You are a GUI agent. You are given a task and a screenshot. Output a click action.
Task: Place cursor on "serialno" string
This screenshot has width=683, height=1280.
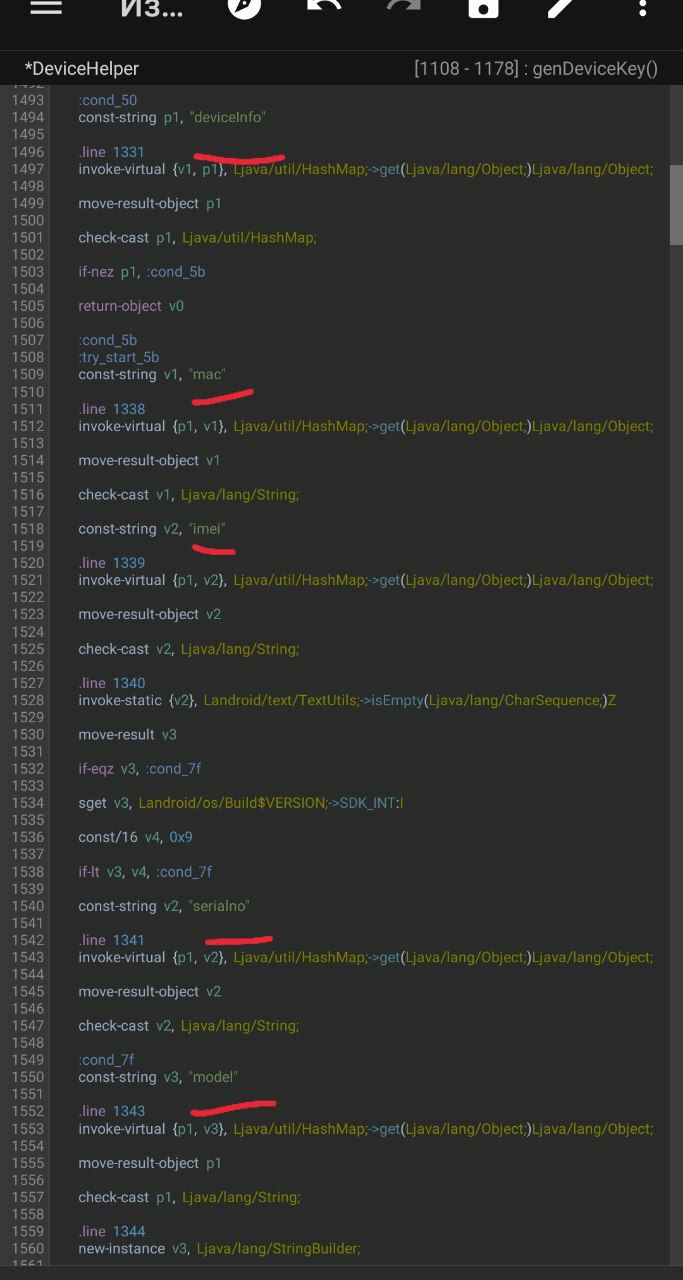[219, 905]
